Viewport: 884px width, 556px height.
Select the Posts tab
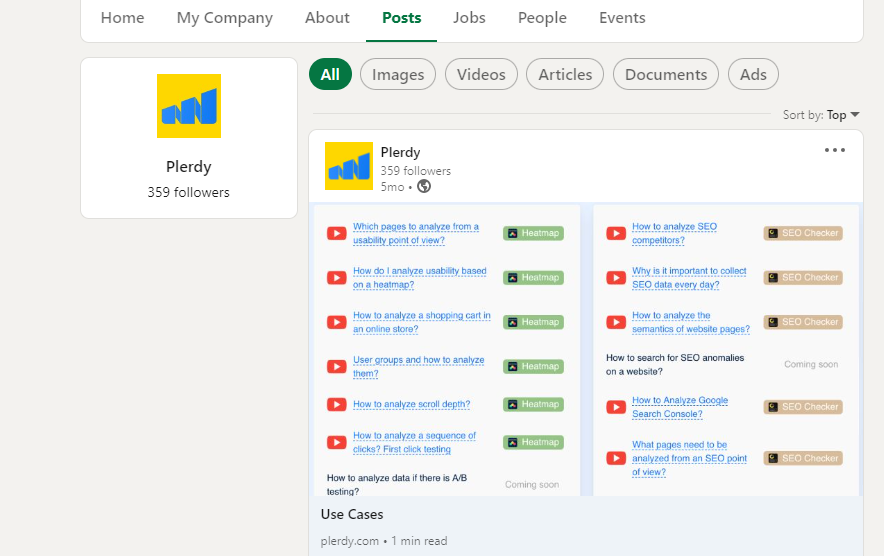(401, 18)
